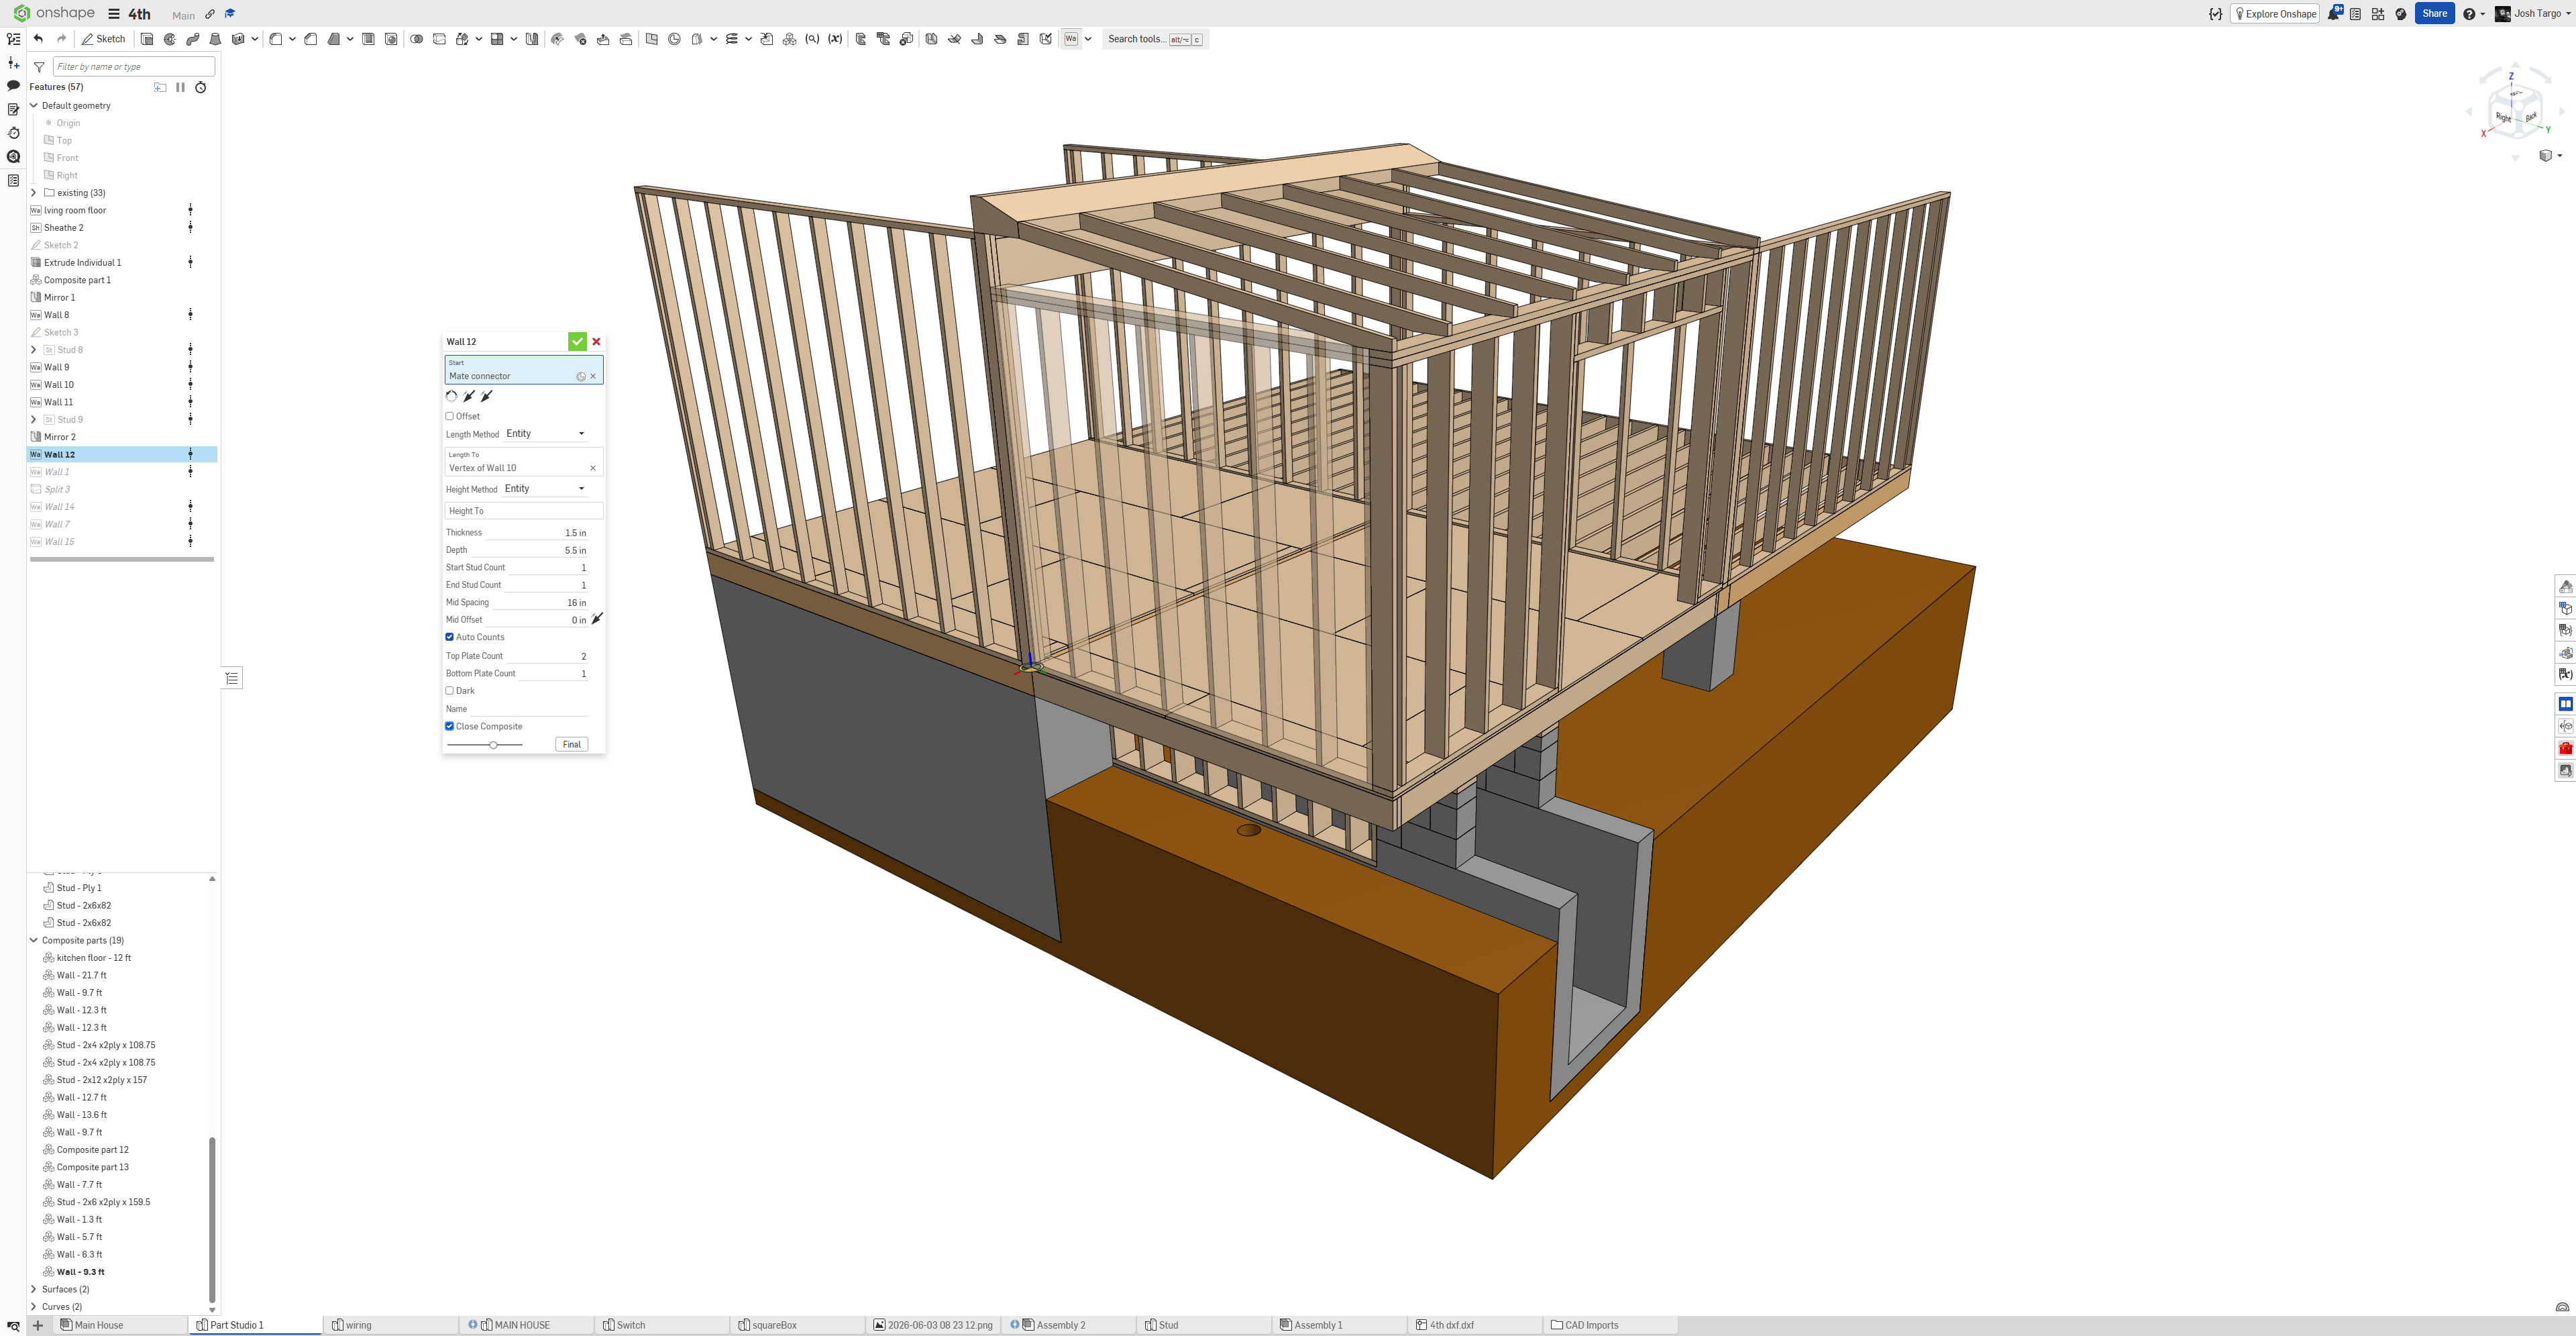Click the Undo arrow icon
Image resolution: width=2576 pixels, height=1336 pixels.
pos(38,39)
